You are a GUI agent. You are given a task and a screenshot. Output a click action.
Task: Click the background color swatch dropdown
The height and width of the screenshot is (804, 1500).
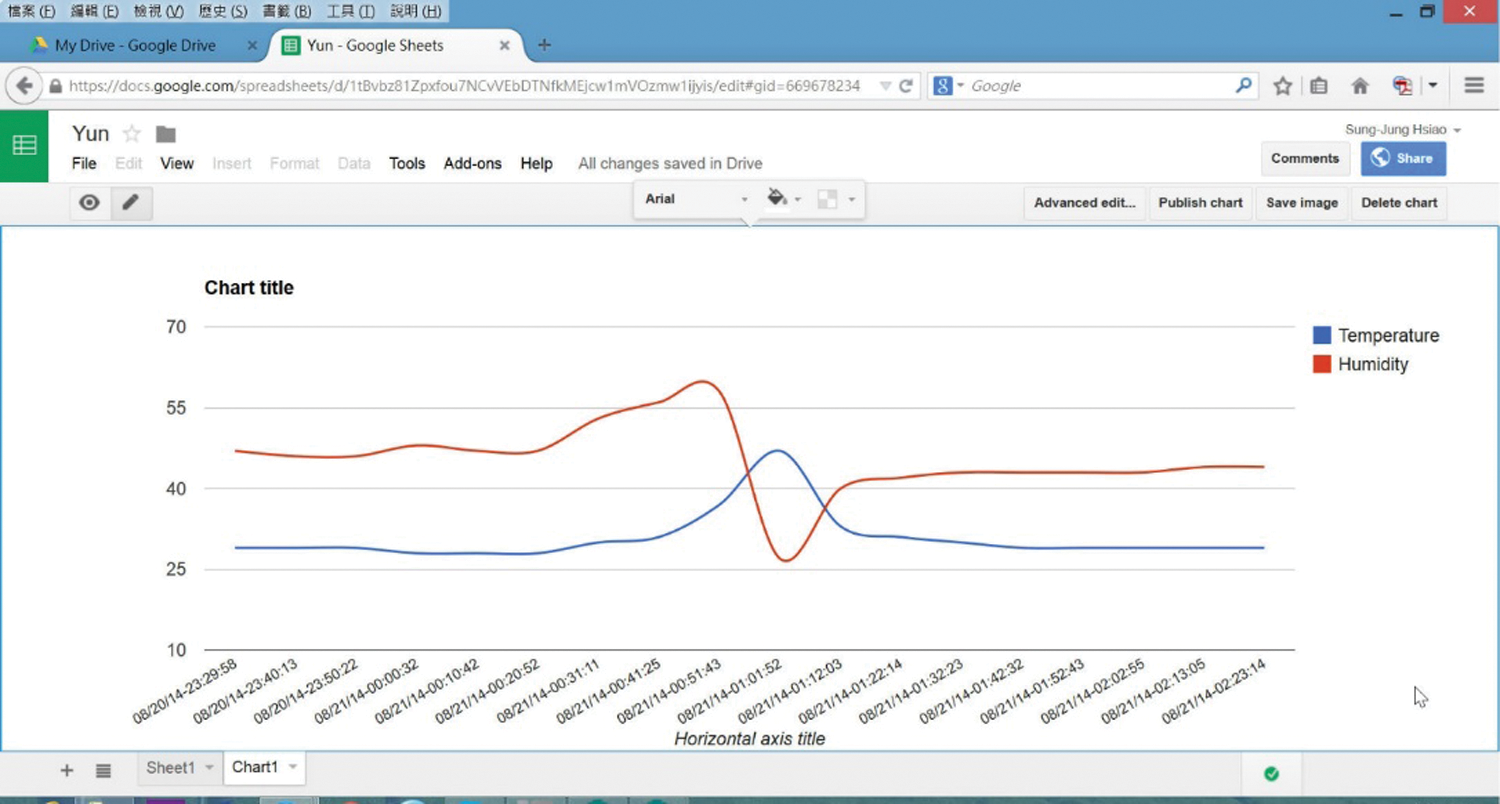pyautogui.click(x=836, y=199)
